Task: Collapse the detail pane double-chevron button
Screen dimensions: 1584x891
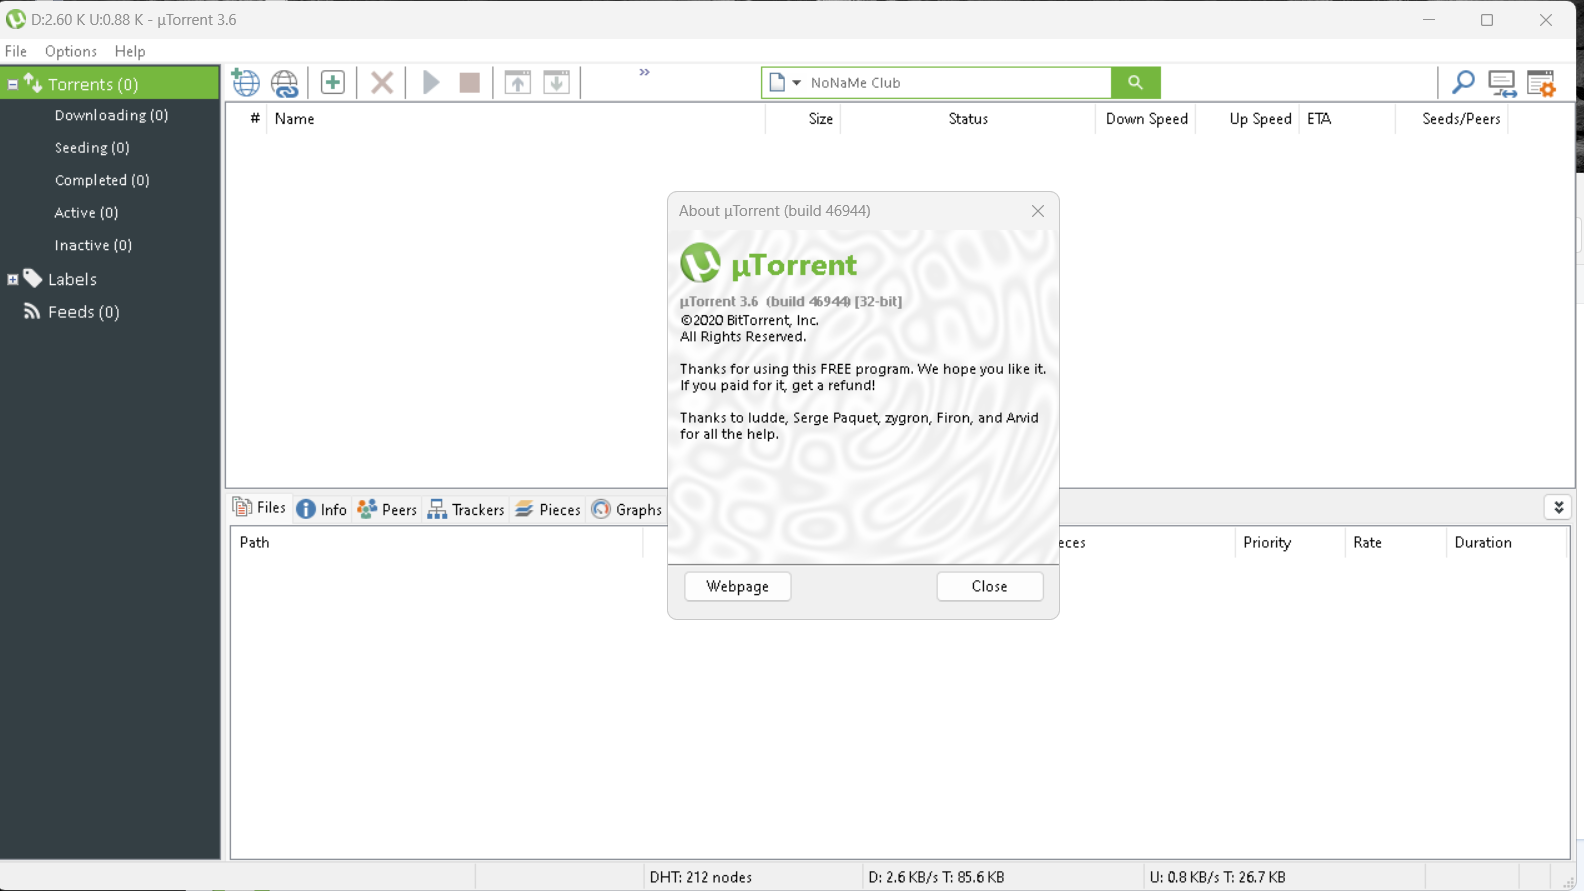Action: [x=1558, y=508]
